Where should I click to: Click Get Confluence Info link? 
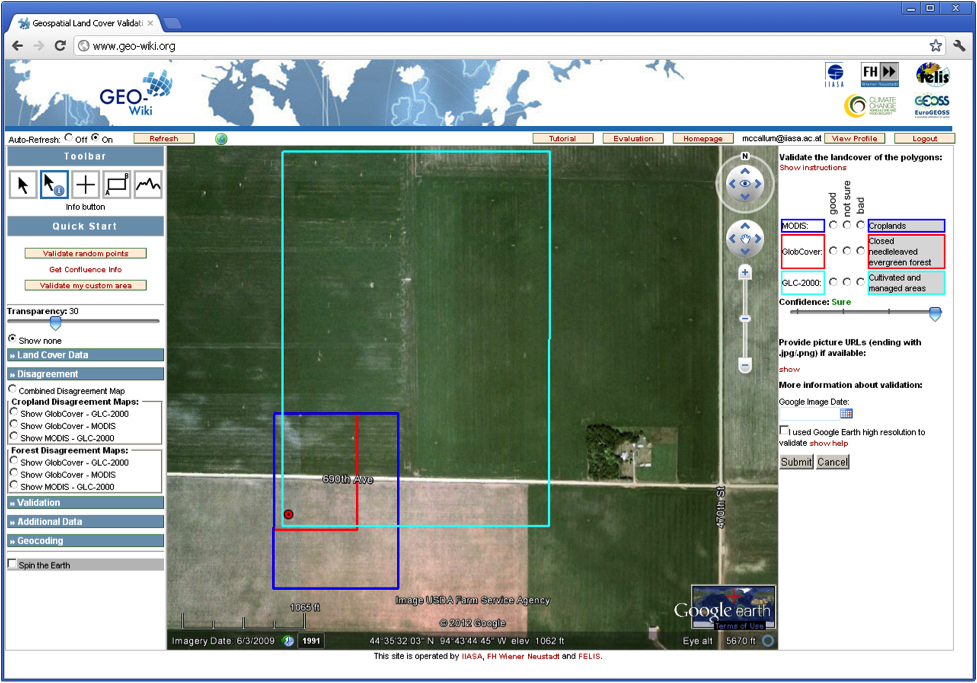tap(85, 269)
